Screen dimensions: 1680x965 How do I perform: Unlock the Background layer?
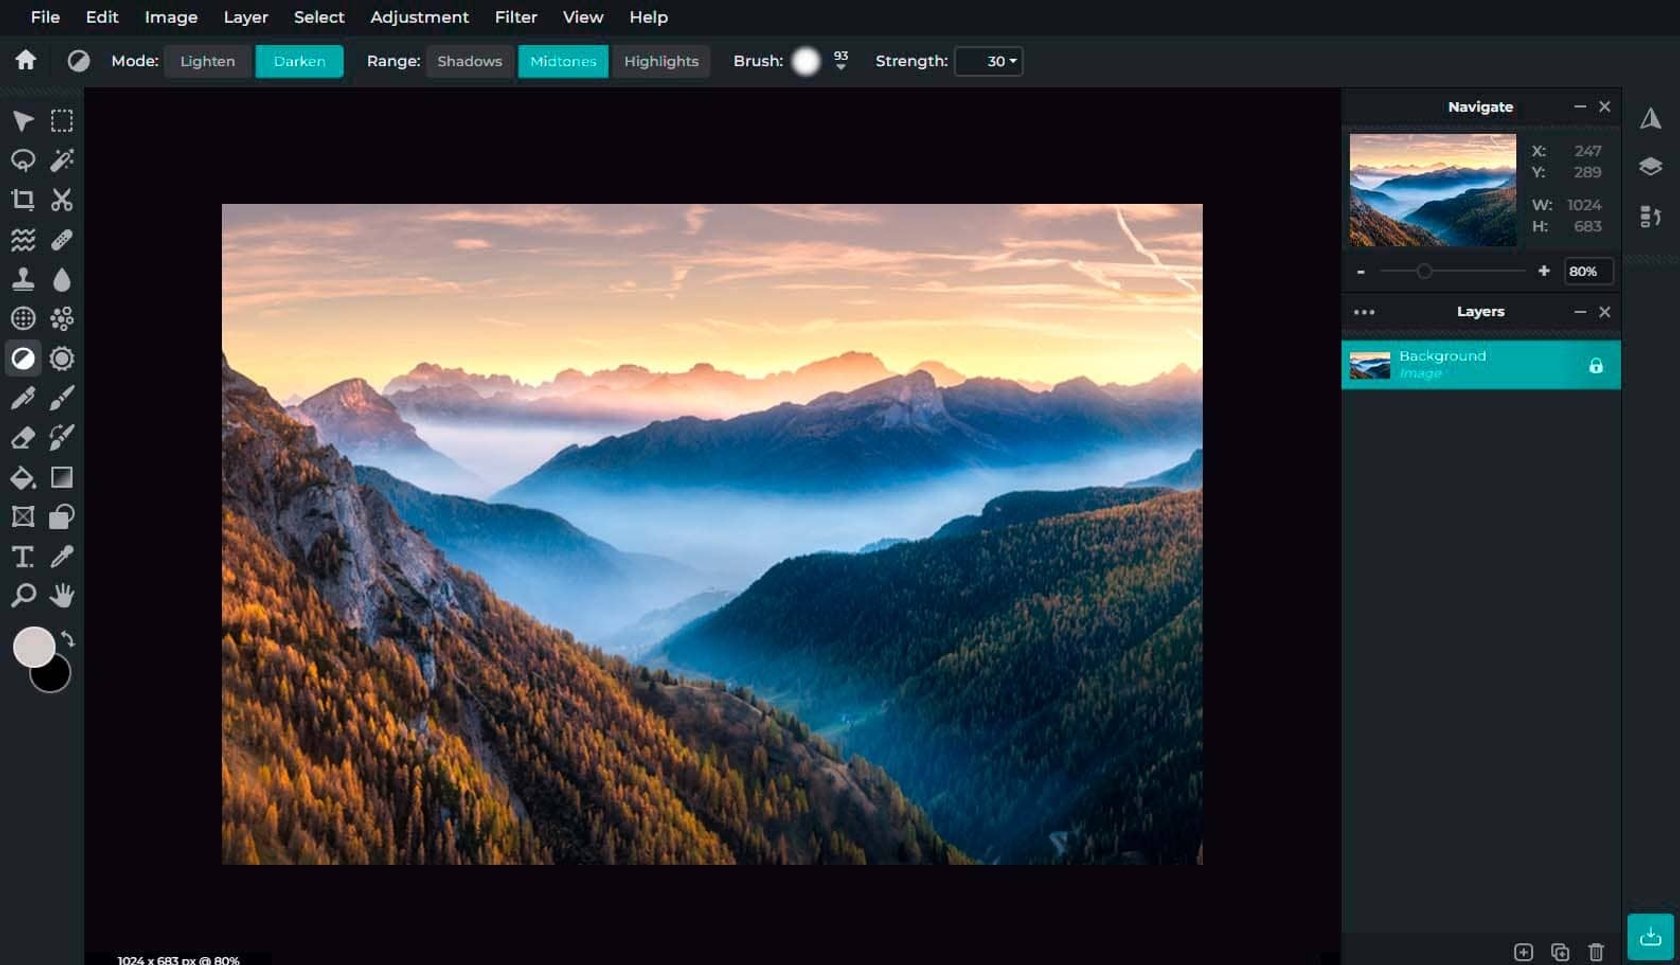coord(1597,364)
